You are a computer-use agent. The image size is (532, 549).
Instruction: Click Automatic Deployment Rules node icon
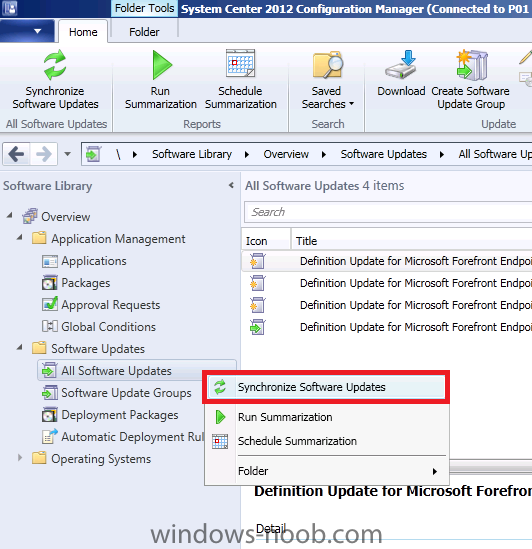tap(50, 436)
